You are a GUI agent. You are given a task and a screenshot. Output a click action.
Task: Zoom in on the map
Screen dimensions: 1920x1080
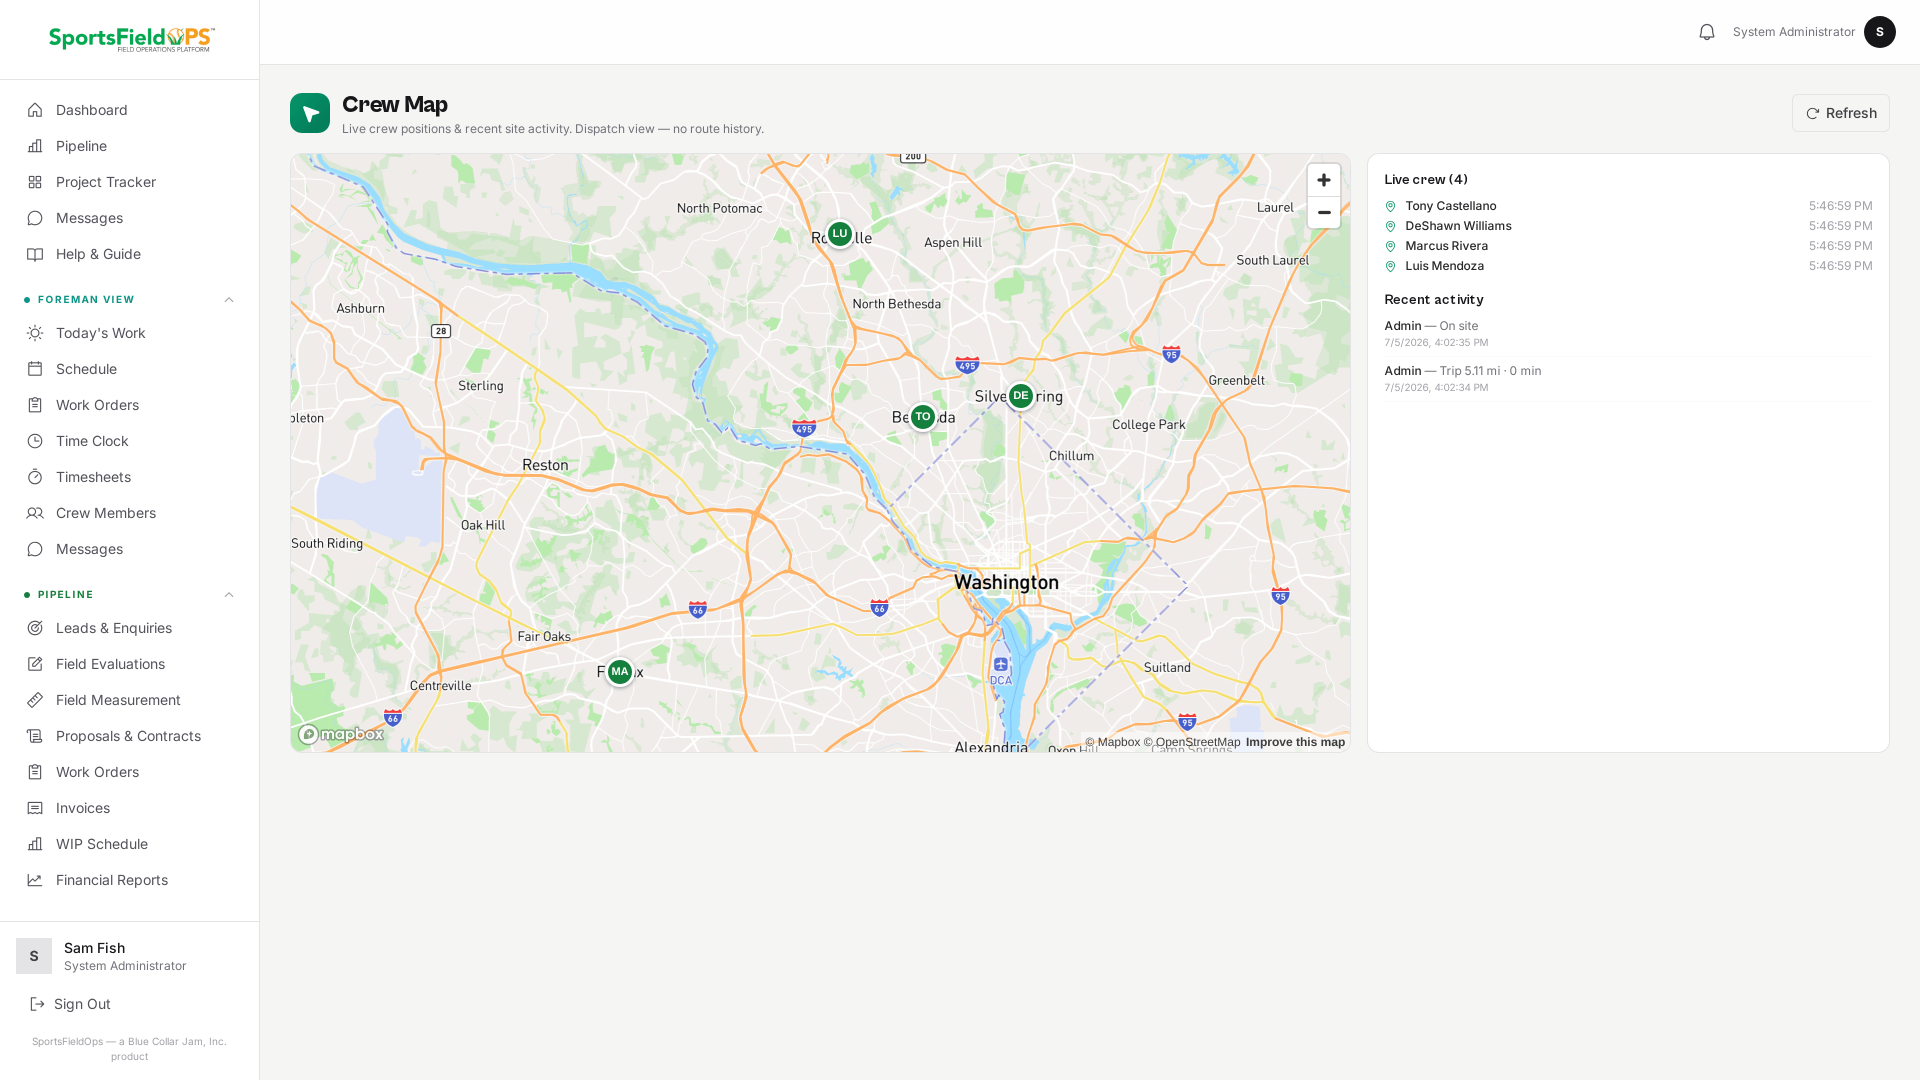[1324, 180]
